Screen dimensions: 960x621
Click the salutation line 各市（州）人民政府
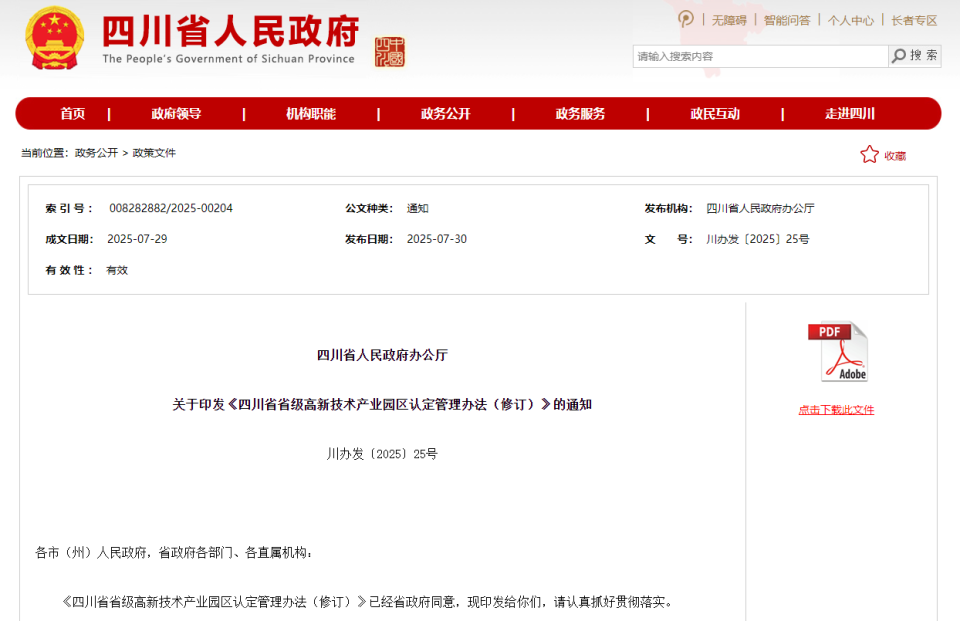click(x=174, y=552)
